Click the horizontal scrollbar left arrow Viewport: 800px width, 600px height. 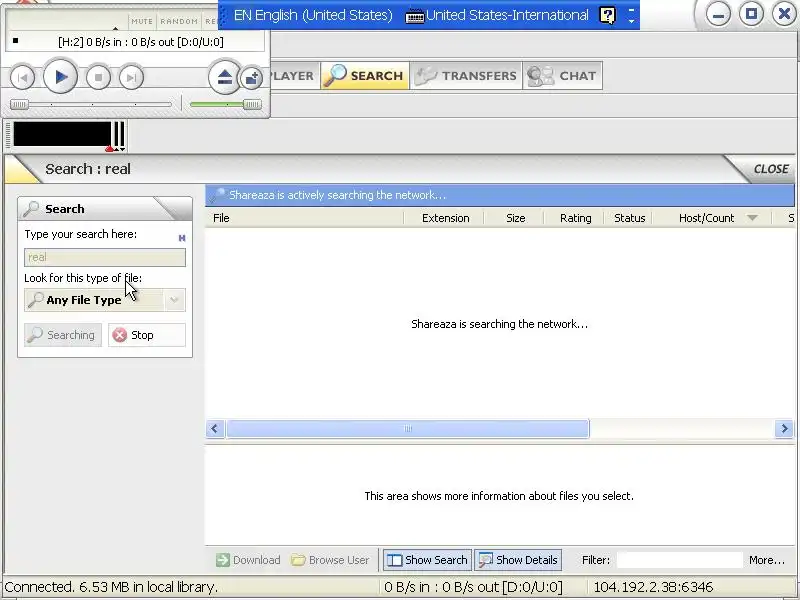215,429
